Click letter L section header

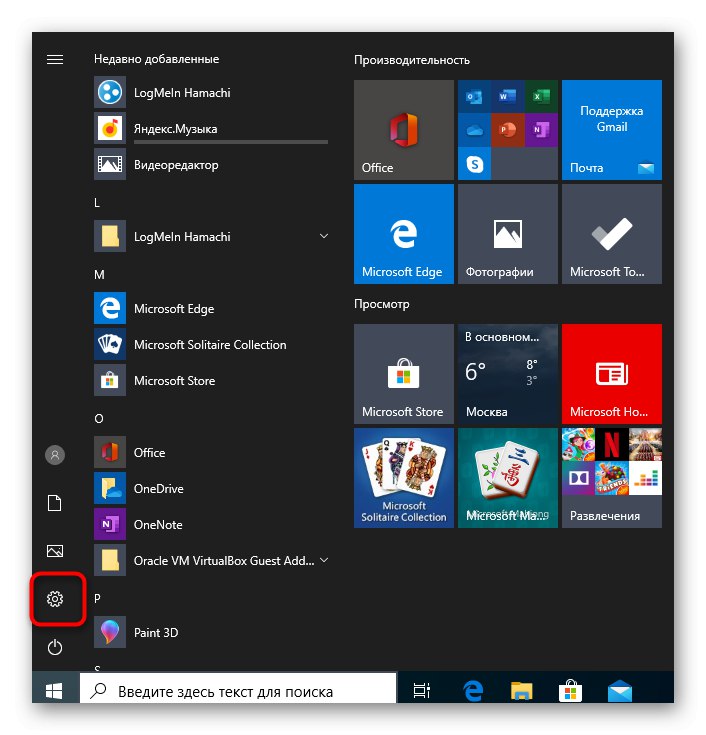click(x=97, y=203)
